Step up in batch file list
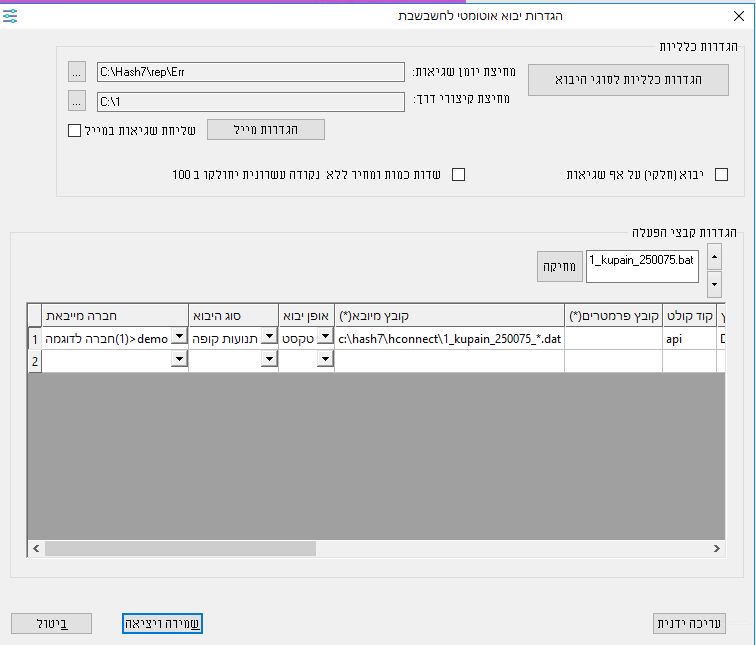Screen dimensions: 756x645 click(x=714, y=257)
